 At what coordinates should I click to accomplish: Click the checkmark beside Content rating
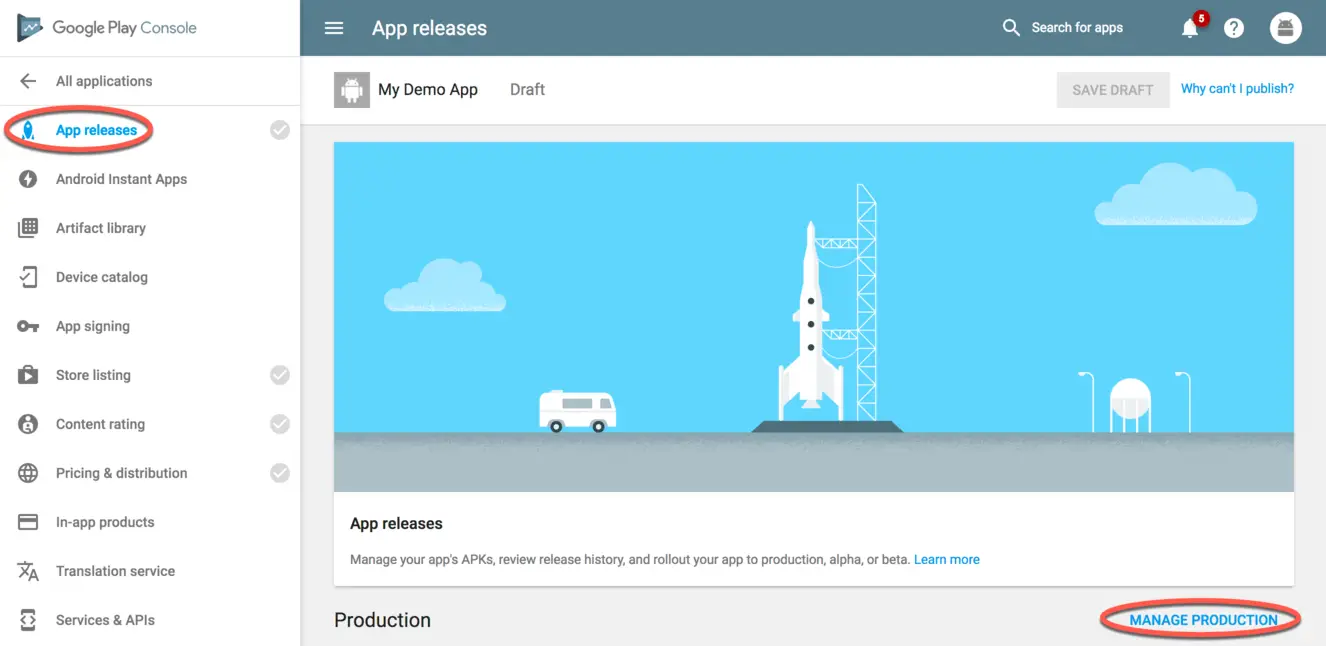pyautogui.click(x=280, y=424)
